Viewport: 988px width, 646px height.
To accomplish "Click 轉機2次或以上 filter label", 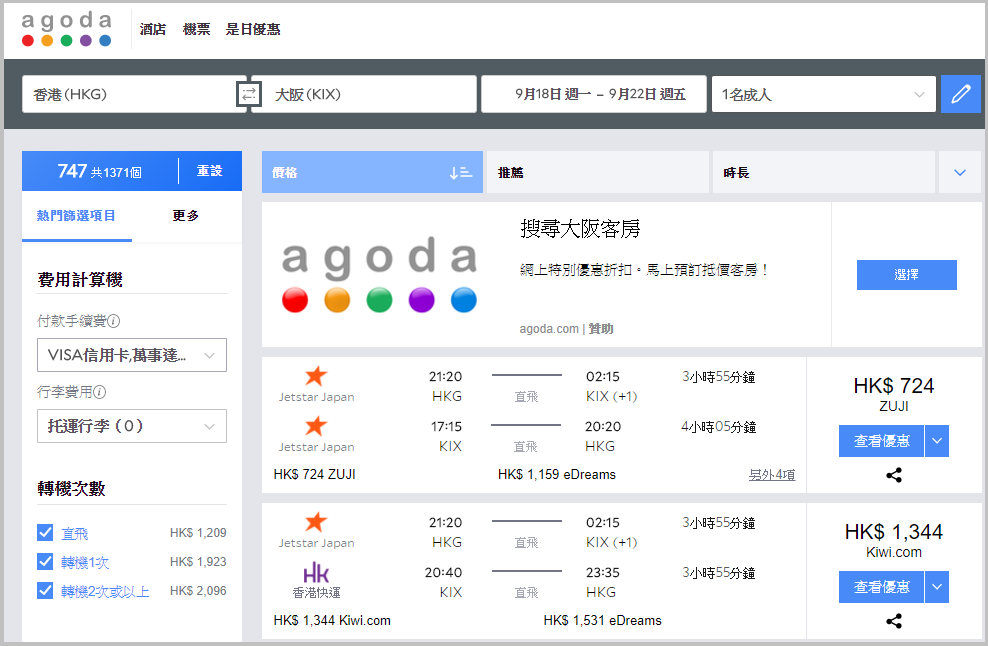I will pos(105,591).
